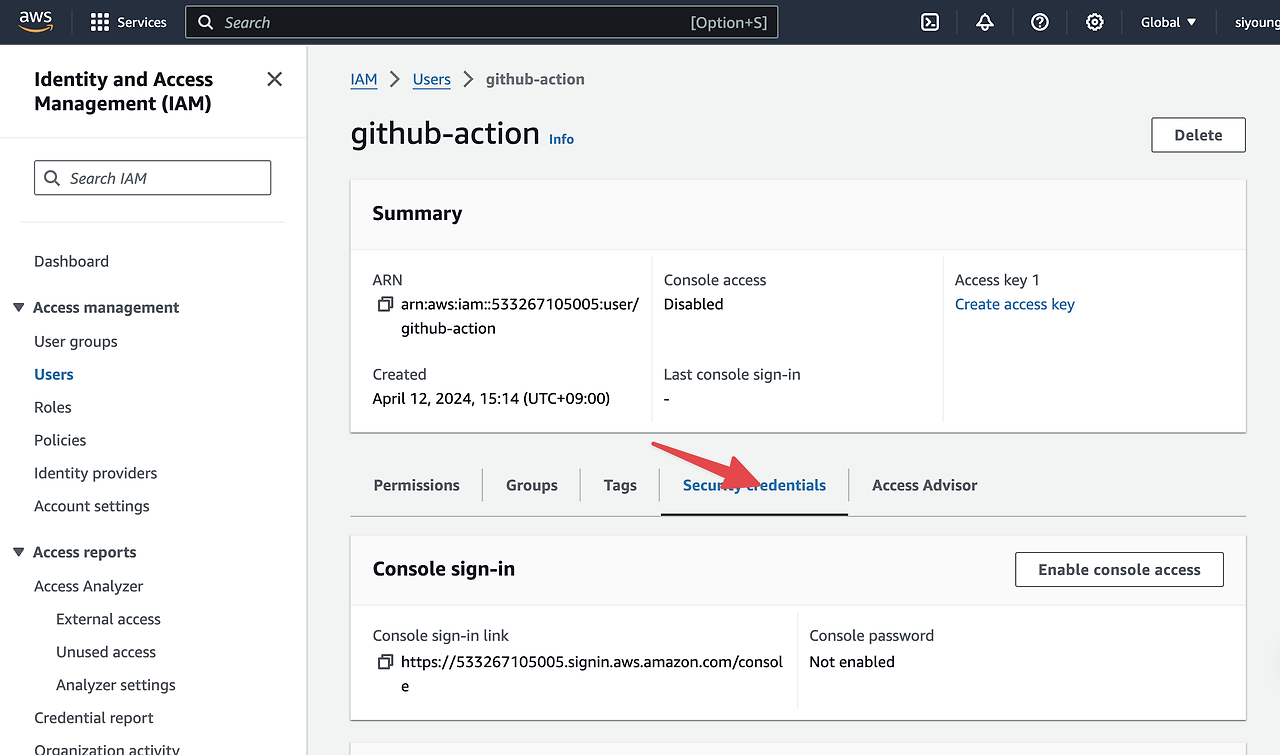
Task: Open Policies in the sidebar
Action: [x=60, y=440]
